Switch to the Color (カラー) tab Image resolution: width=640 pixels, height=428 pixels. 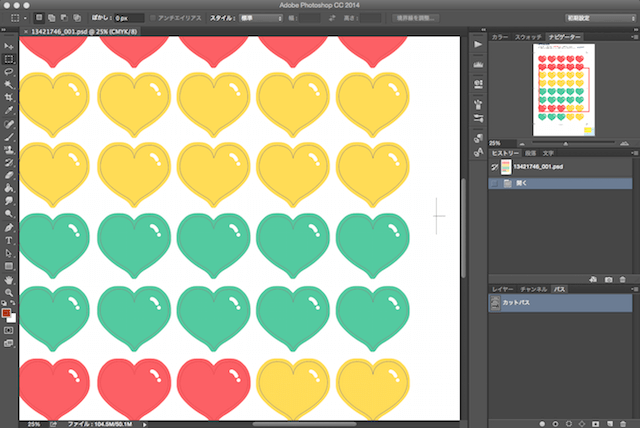[x=500, y=37]
